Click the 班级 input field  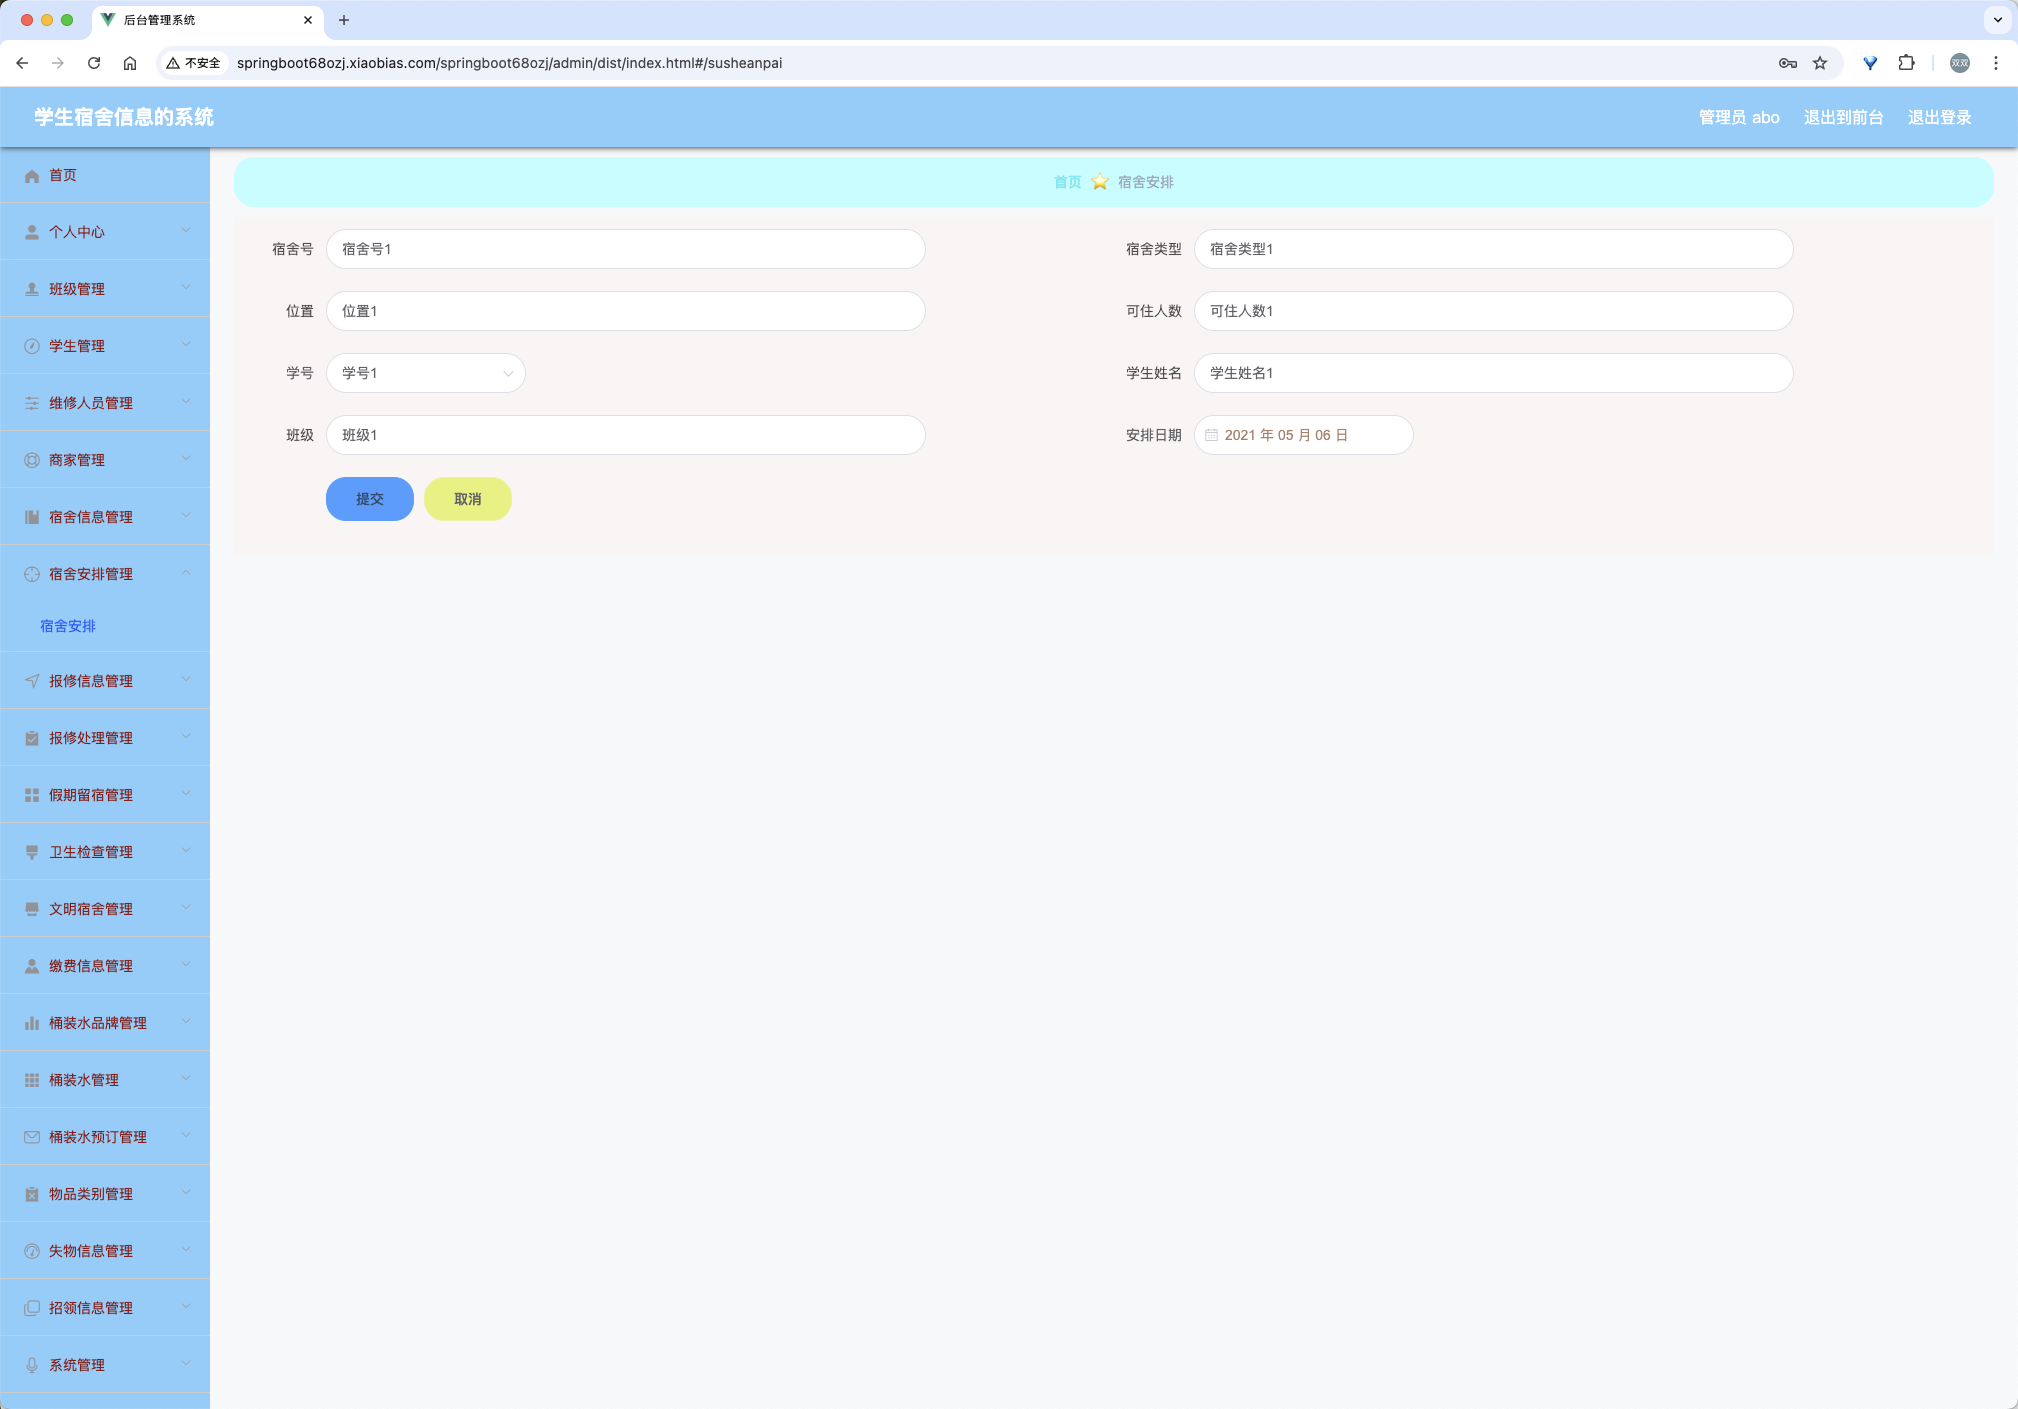[x=626, y=435]
